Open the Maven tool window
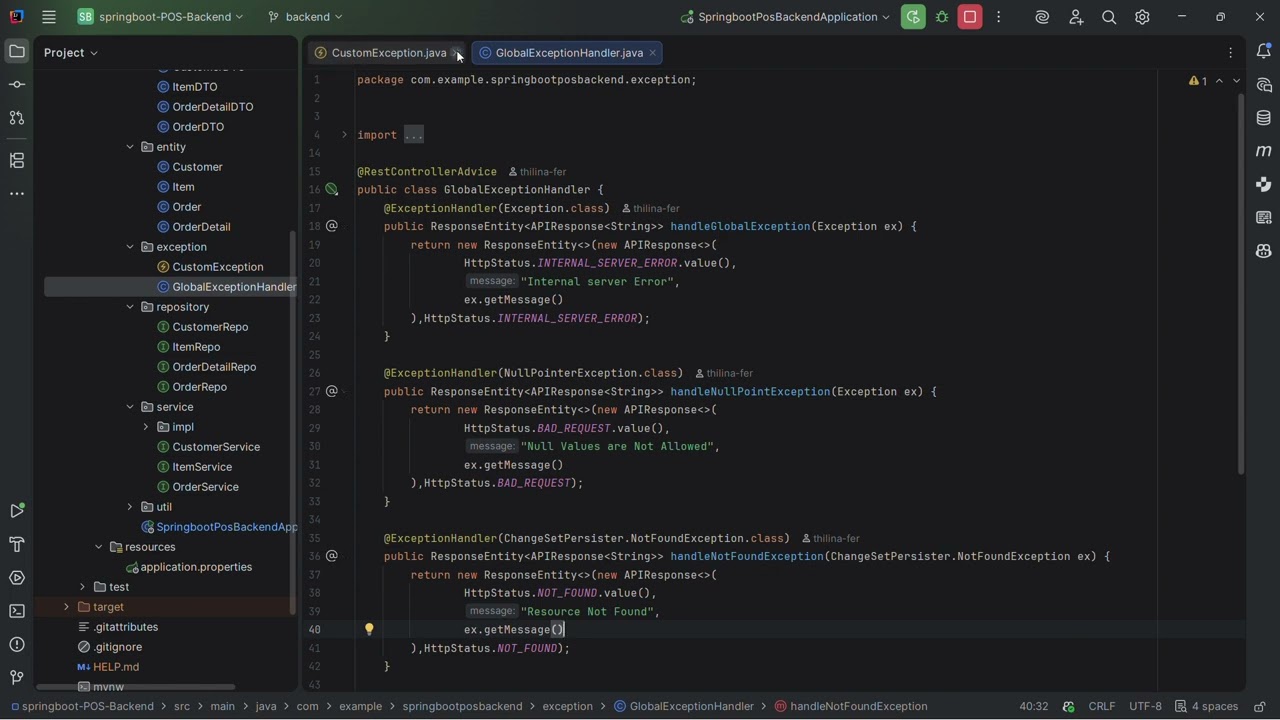The image size is (1280, 720). coord(1264,151)
